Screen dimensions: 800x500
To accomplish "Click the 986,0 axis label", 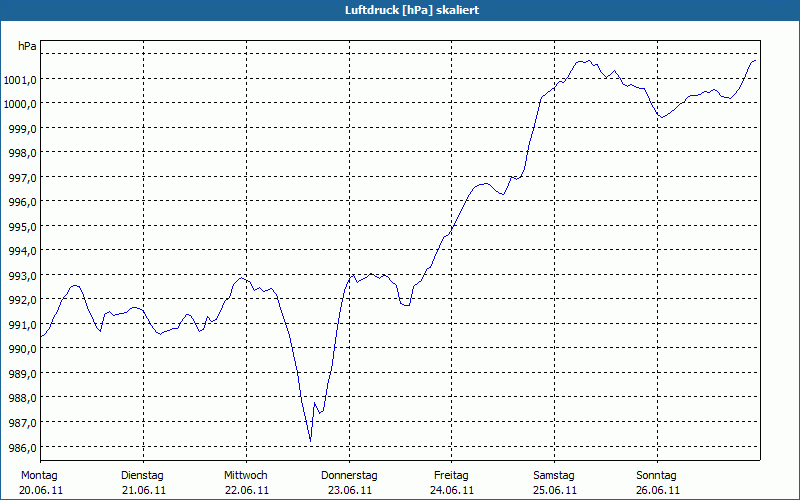I will tap(22, 447).
